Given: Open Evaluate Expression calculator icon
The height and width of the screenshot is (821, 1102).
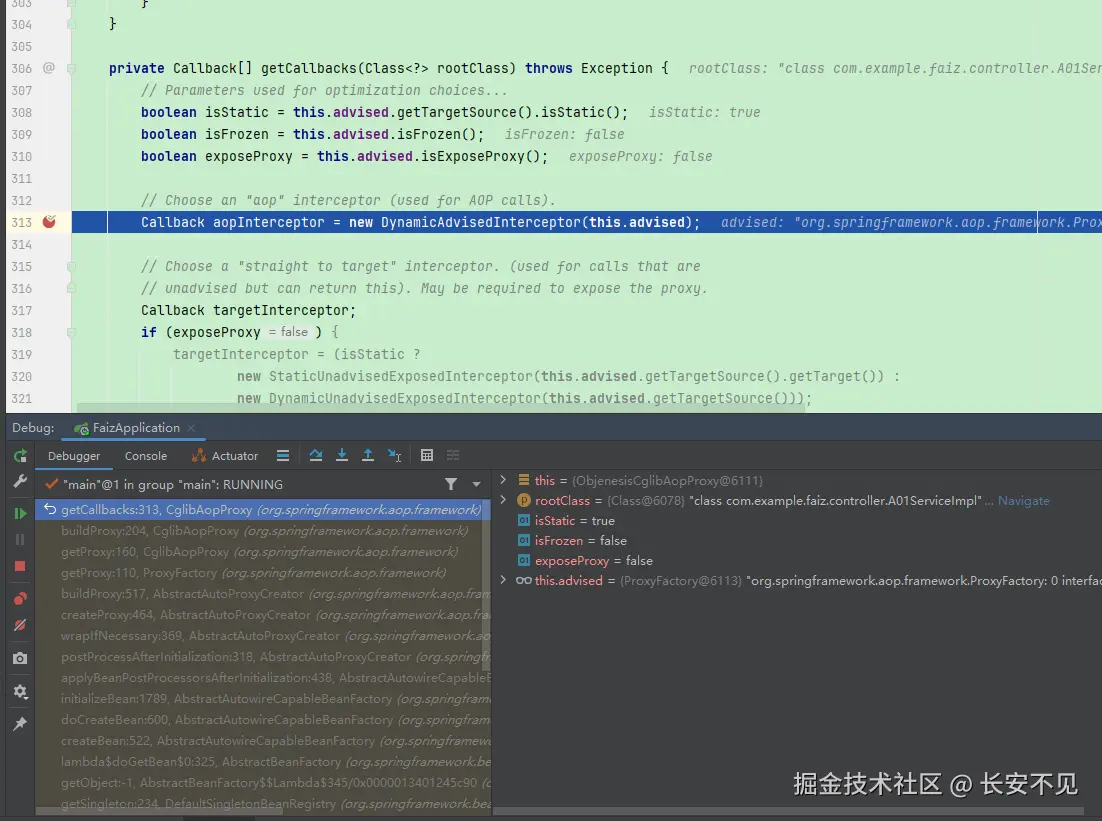Looking at the screenshot, I should [x=427, y=455].
